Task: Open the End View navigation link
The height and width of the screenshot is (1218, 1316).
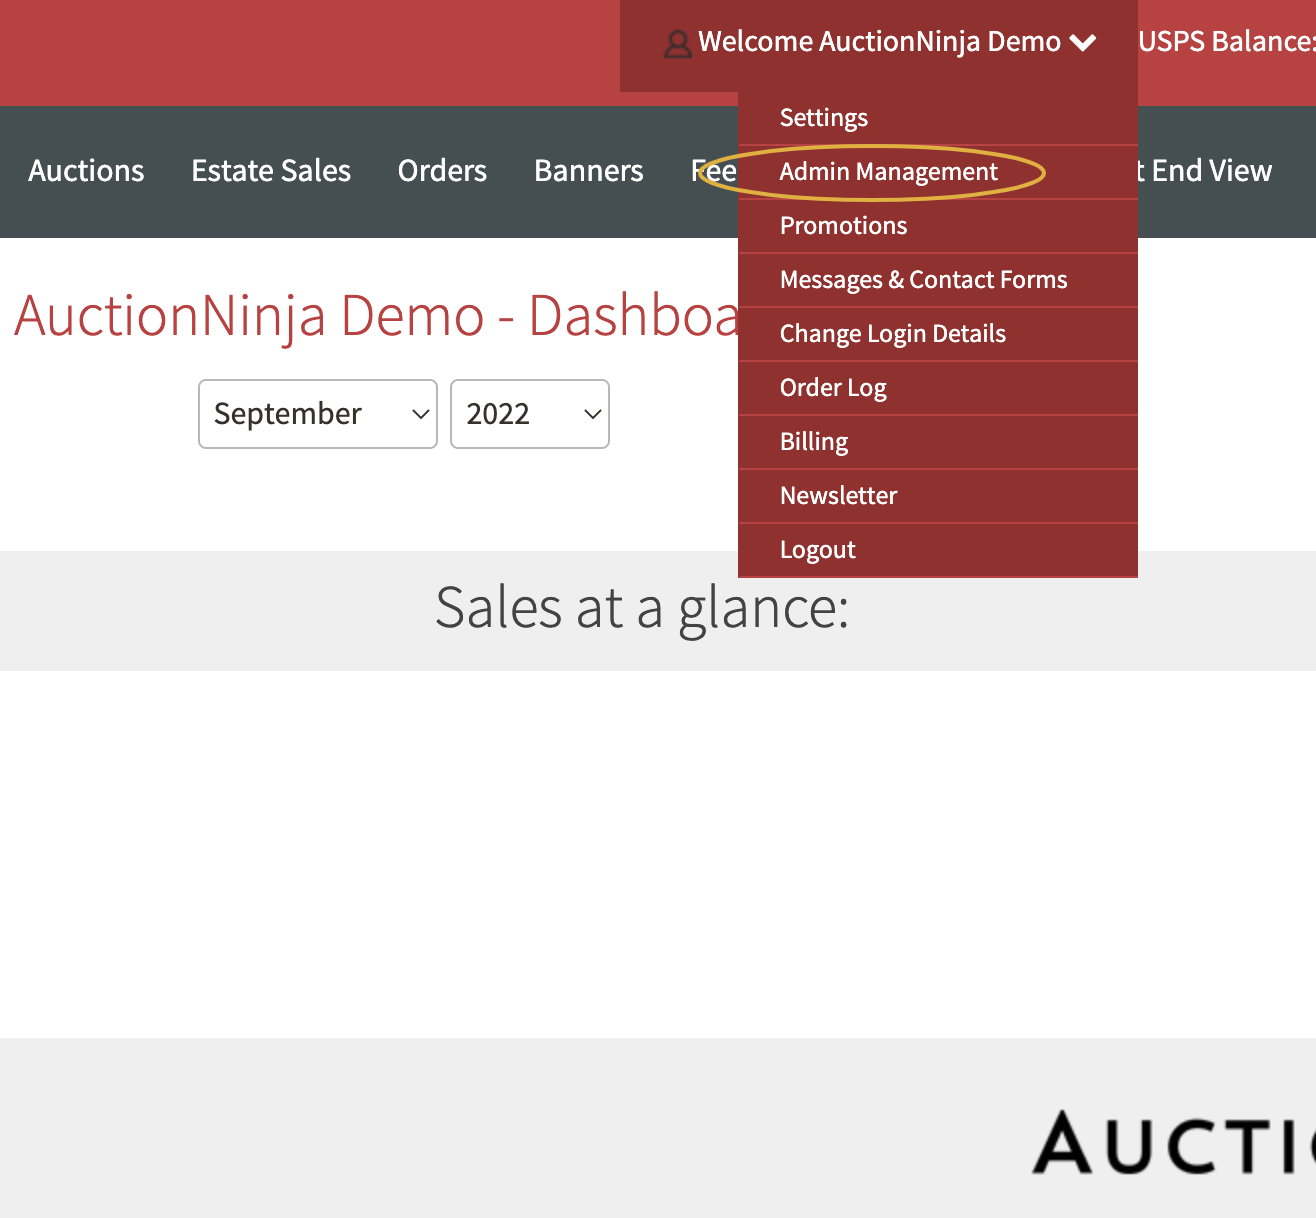Action: (1205, 171)
